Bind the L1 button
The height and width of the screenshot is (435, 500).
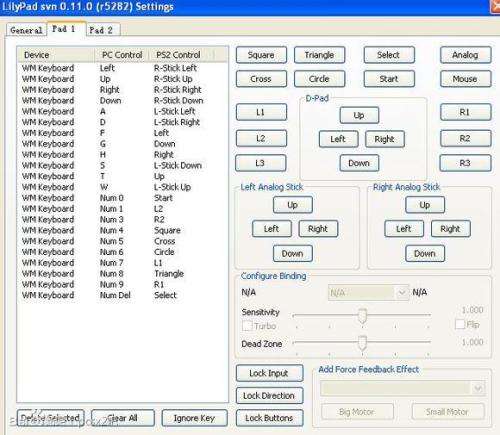261,112
